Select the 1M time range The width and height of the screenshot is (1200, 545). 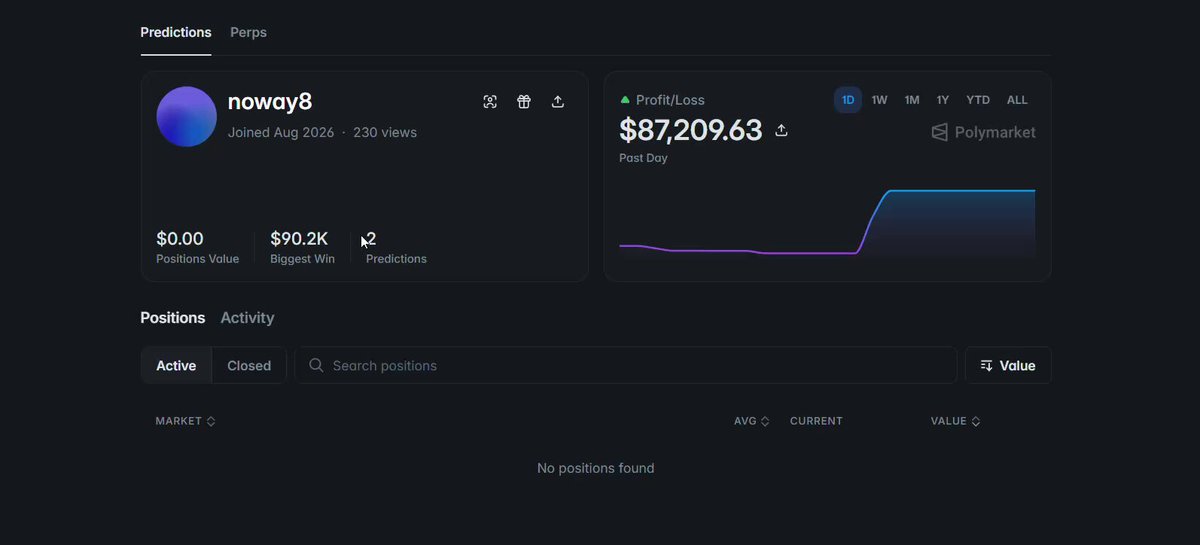(912, 100)
